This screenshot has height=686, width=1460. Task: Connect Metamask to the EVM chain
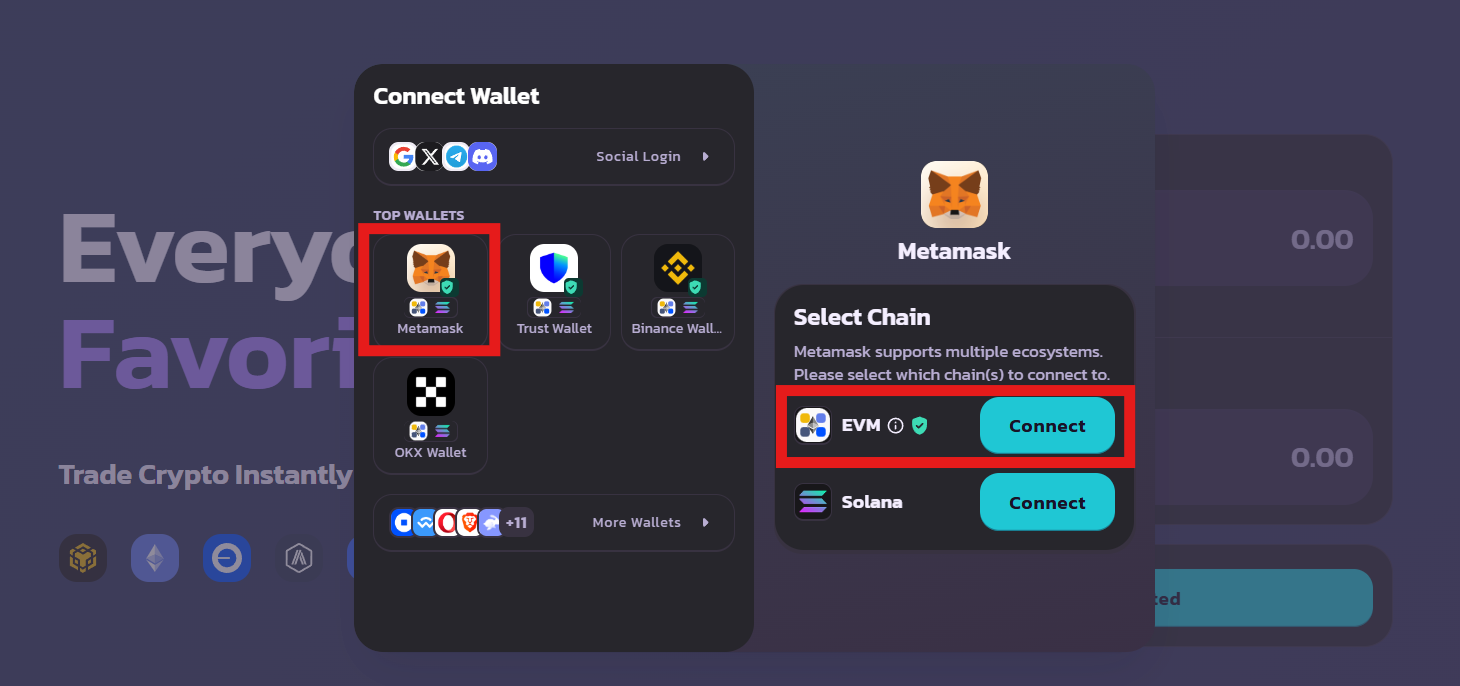[x=1047, y=426]
